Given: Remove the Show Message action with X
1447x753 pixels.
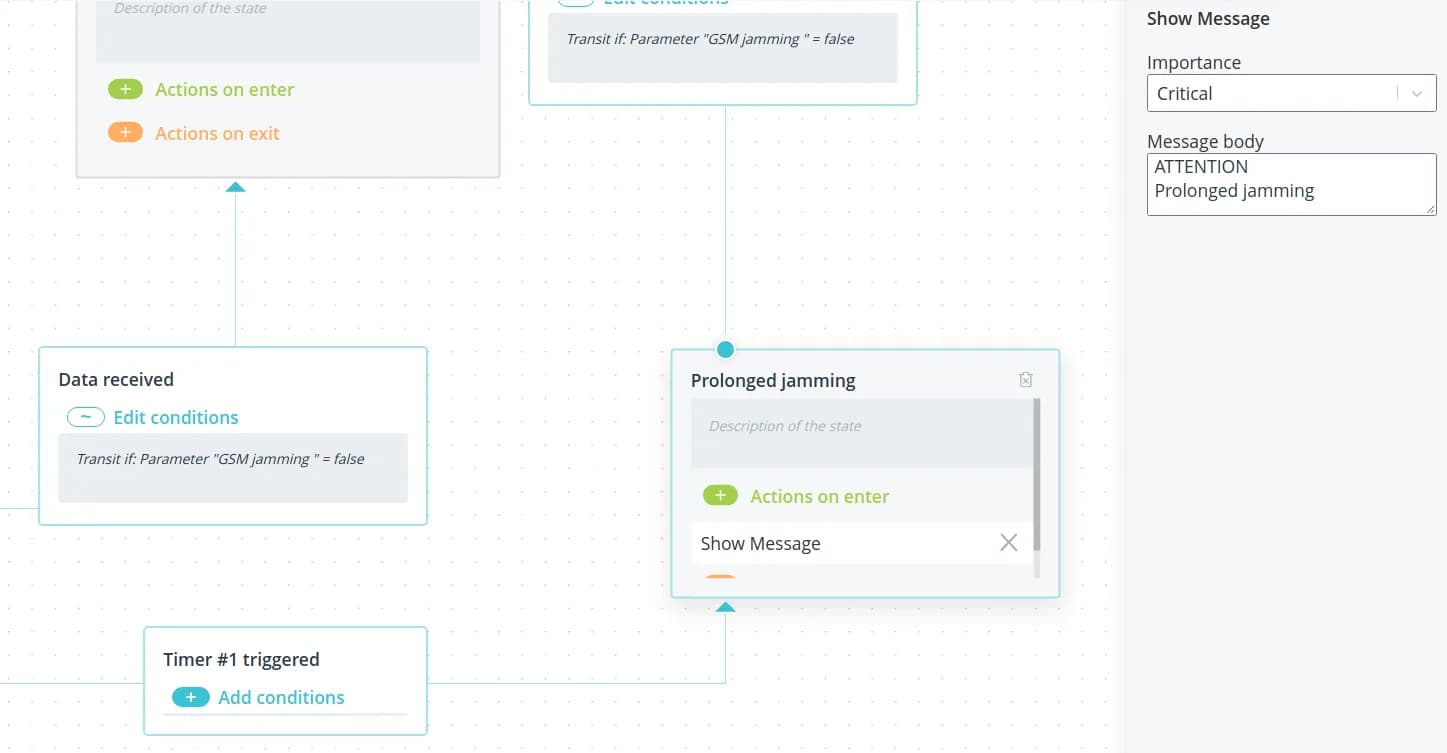Looking at the screenshot, I should tap(1008, 543).
